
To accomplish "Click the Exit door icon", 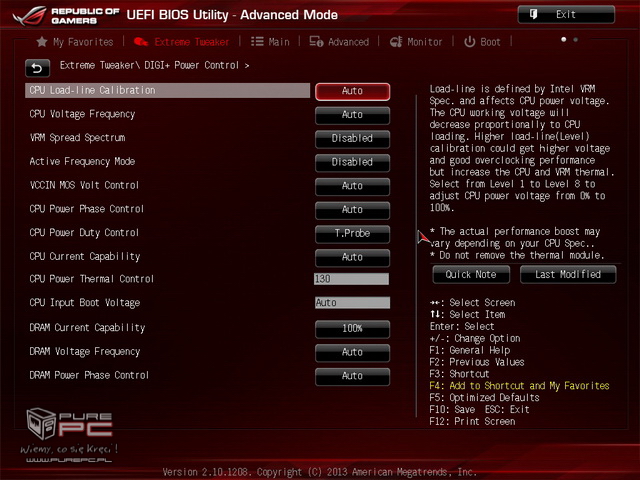I will pos(533,14).
